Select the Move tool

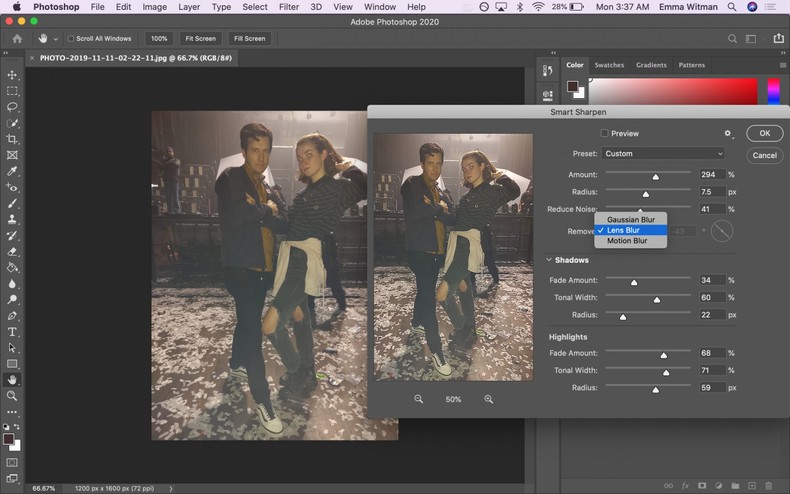(x=12, y=75)
